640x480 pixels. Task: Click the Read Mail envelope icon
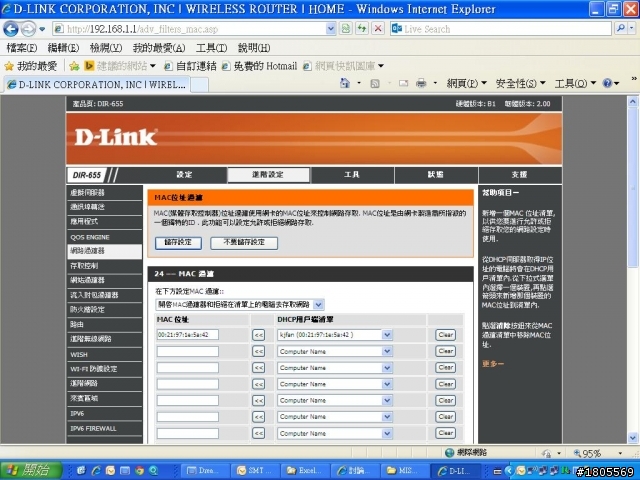[x=403, y=84]
